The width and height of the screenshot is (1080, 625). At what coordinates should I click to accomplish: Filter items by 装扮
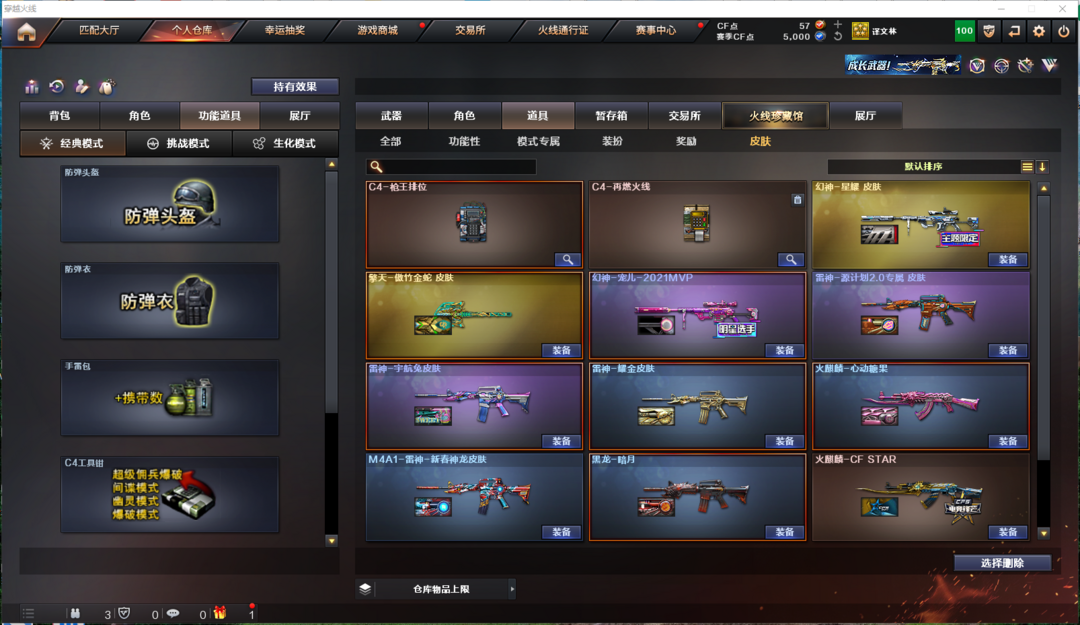612,141
